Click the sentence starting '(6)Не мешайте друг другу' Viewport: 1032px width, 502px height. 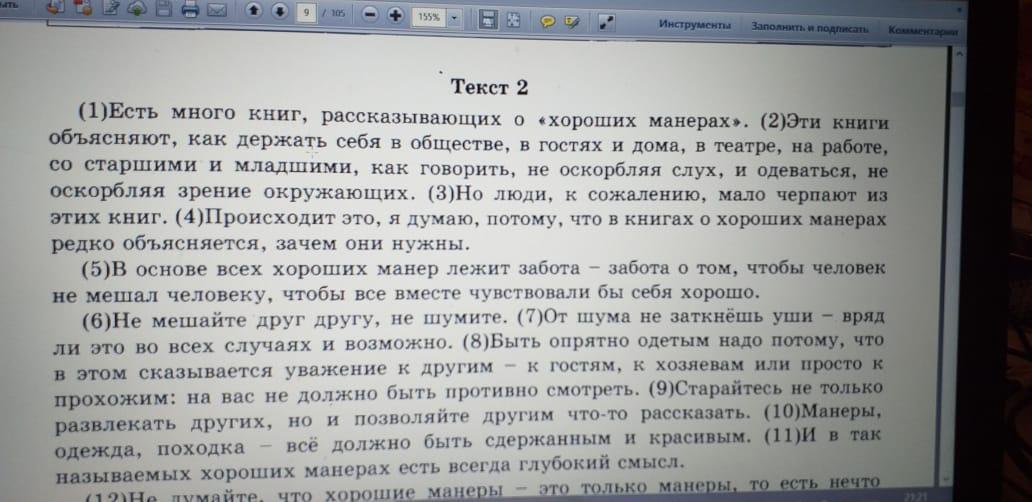coord(294,320)
